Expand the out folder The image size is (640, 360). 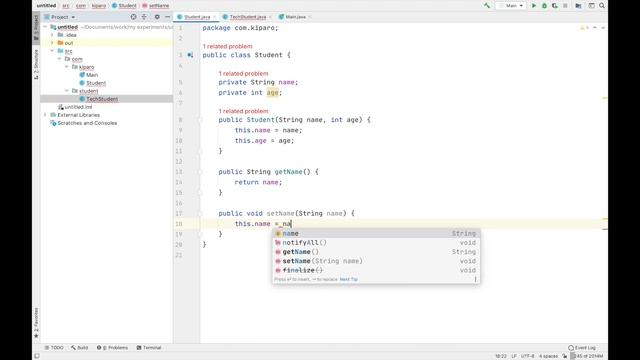pos(52,43)
